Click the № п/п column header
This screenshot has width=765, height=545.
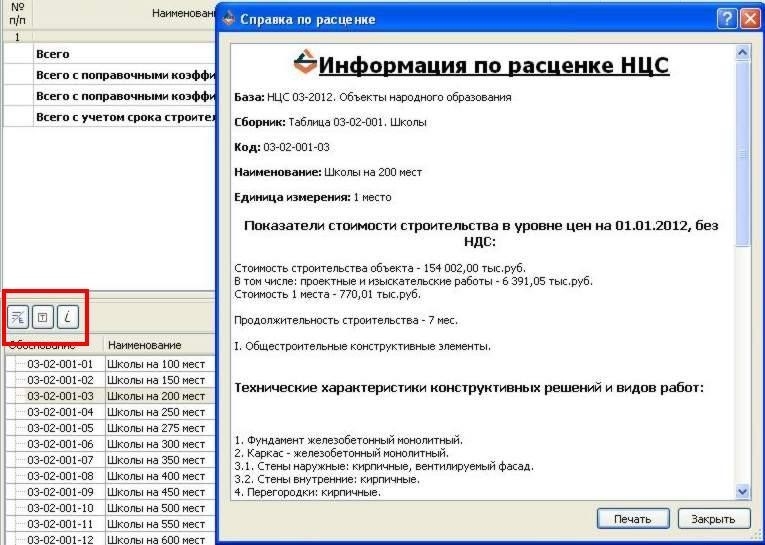[16, 13]
